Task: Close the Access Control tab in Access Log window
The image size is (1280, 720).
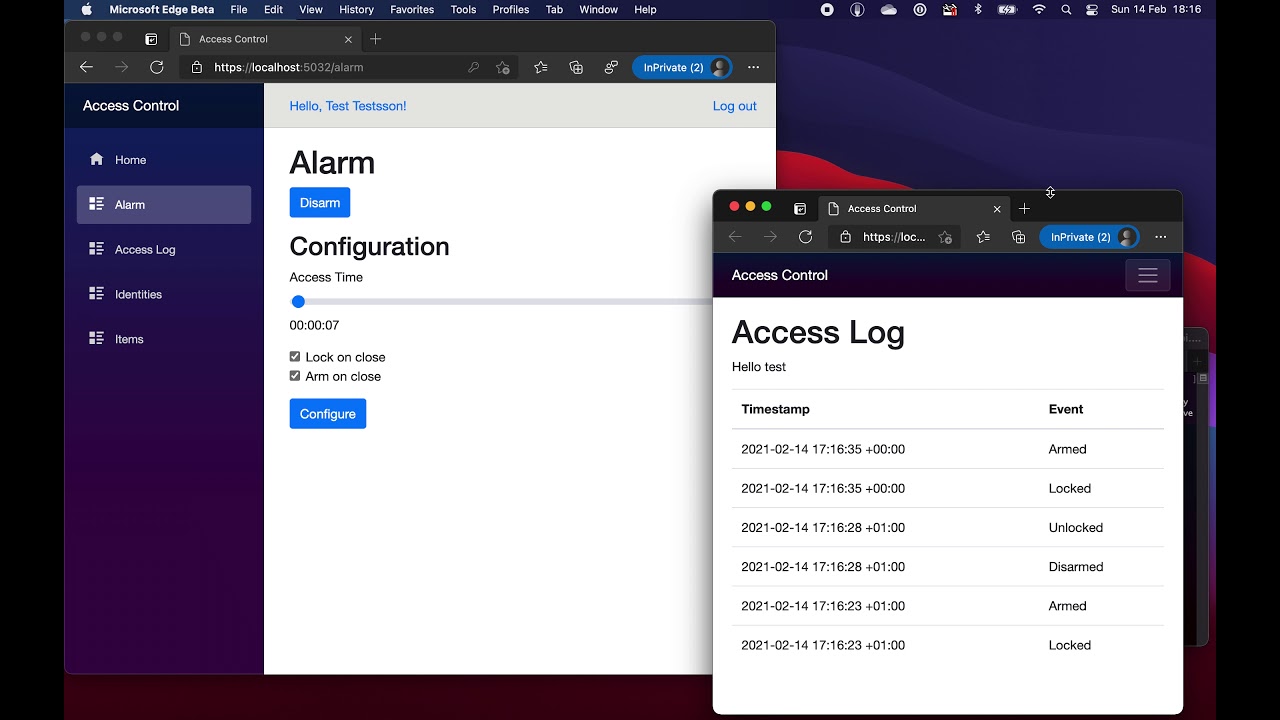Action: 997,208
